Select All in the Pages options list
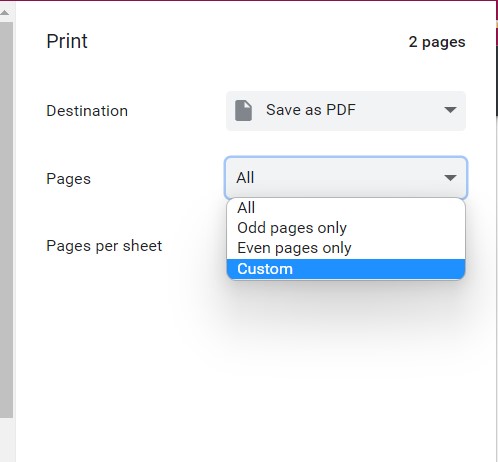Viewport: 498px width, 462px height. (346, 208)
